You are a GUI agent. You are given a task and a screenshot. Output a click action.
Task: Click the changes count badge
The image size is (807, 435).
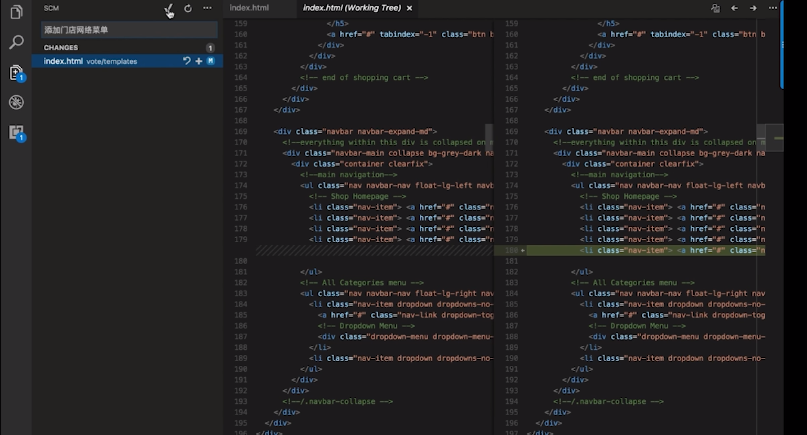tap(210, 48)
